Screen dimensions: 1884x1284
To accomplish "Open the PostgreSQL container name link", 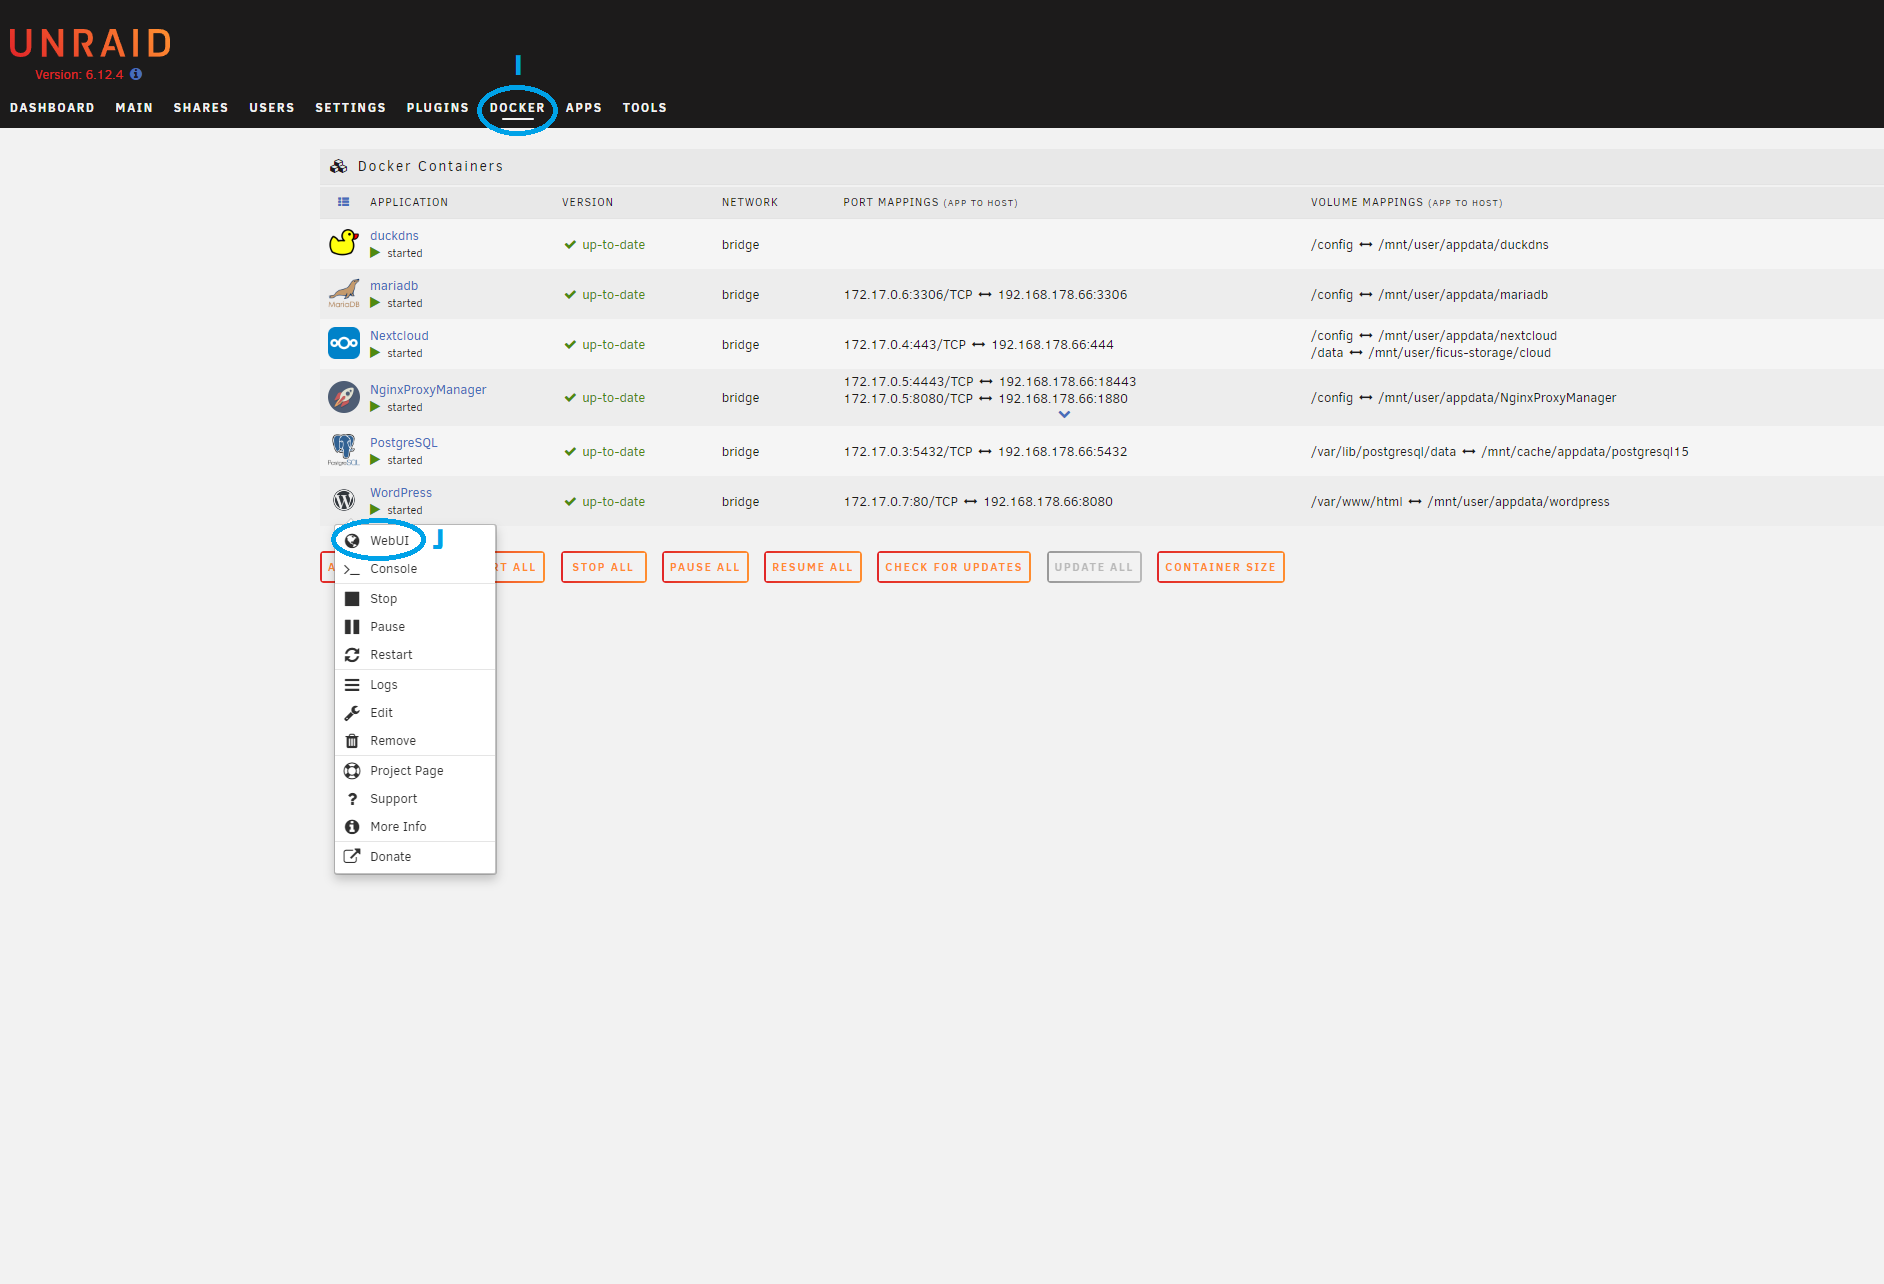I will point(403,443).
